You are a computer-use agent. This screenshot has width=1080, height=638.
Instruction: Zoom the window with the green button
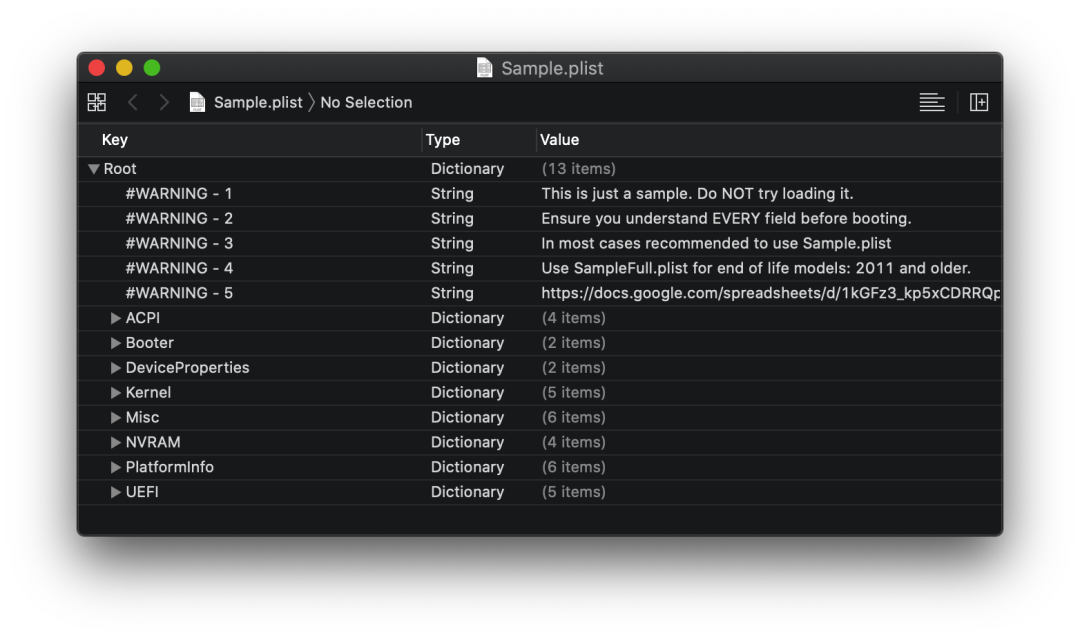152,68
